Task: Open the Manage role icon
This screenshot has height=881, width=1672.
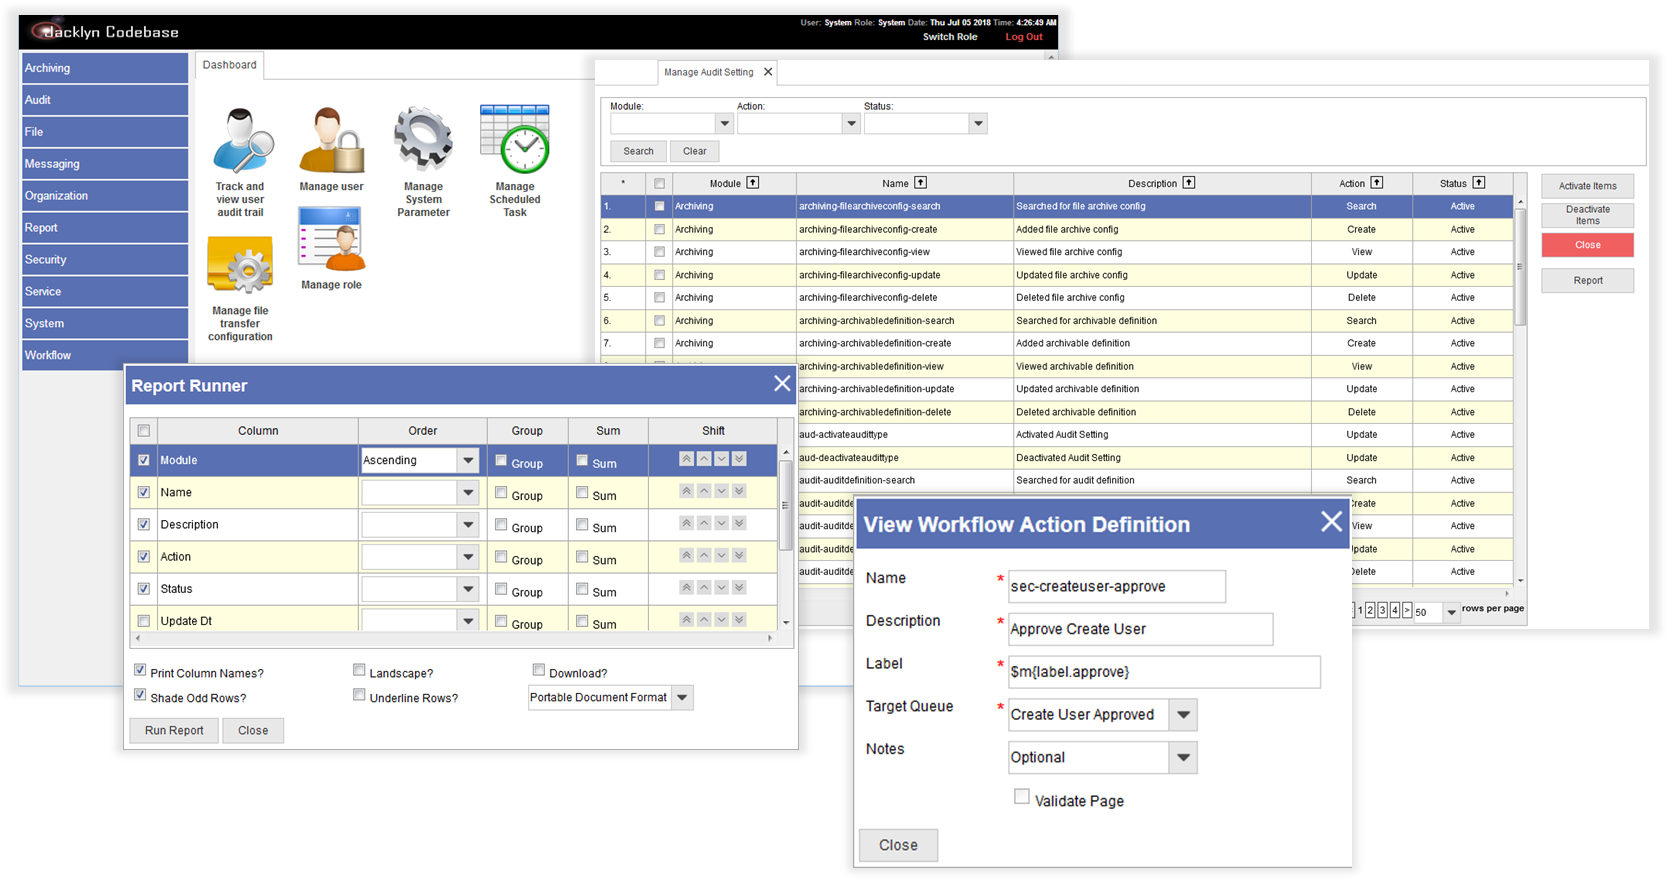Action: (331, 240)
